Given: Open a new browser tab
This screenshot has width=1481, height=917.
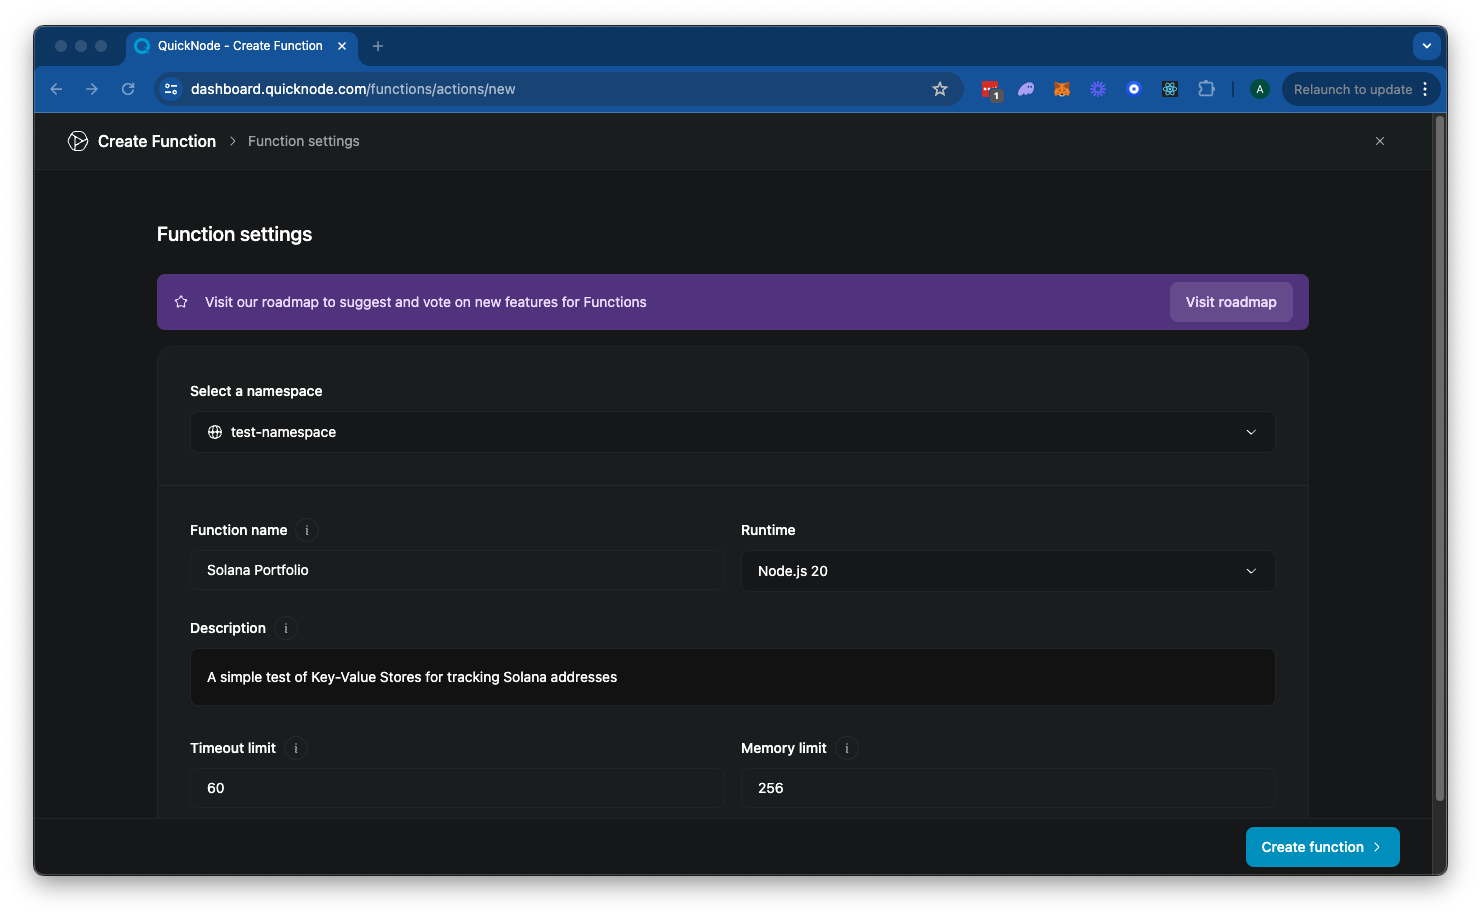Looking at the screenshot, I should tap(378, 46).
